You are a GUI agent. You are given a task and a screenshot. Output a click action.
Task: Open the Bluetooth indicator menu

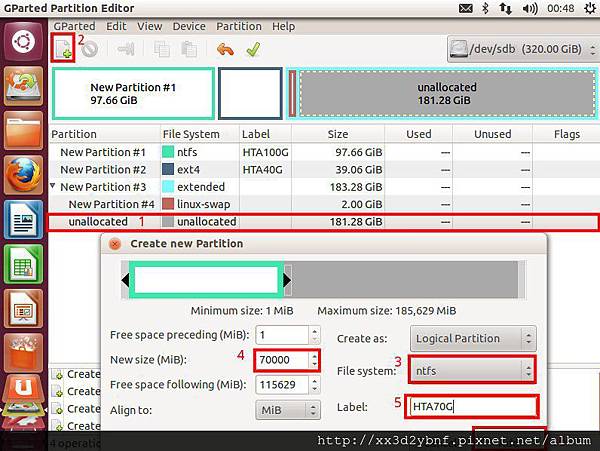485,8
